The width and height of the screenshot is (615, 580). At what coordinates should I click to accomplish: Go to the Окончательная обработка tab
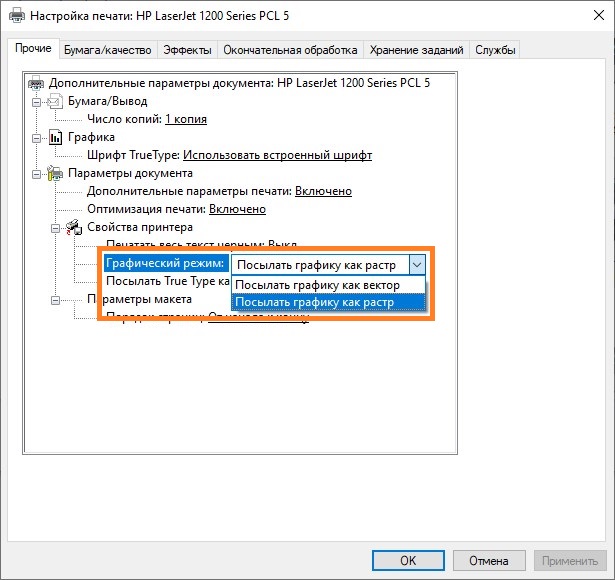coord(290,50)
